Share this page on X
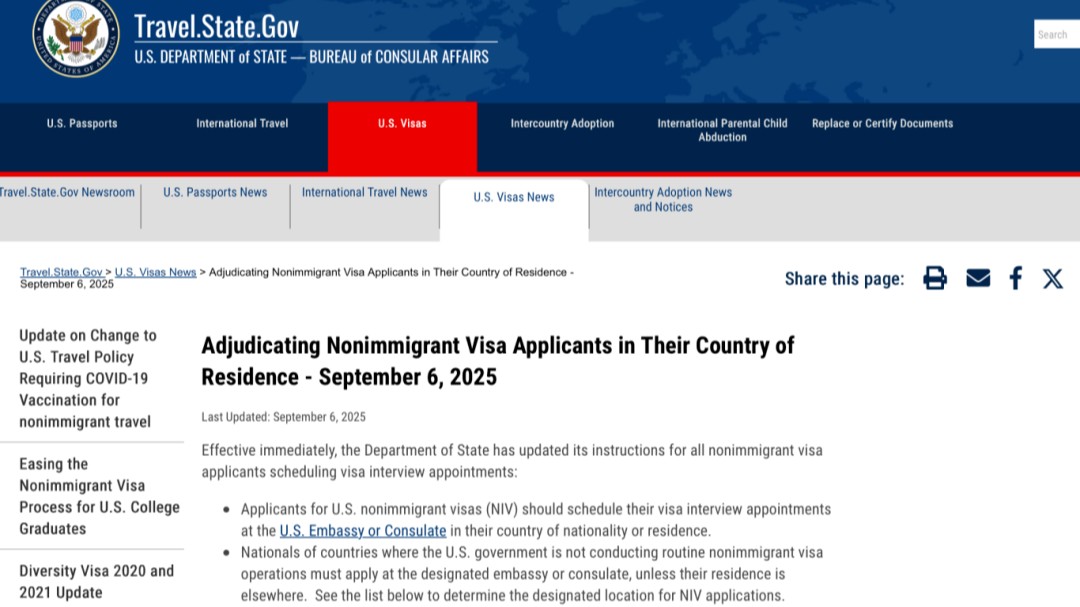 1053,278
